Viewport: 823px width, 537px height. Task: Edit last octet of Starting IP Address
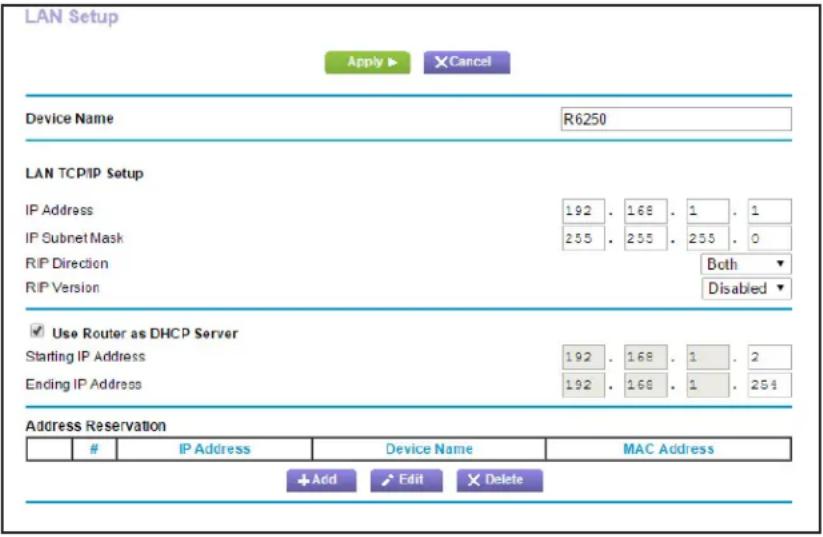[769, 357]
